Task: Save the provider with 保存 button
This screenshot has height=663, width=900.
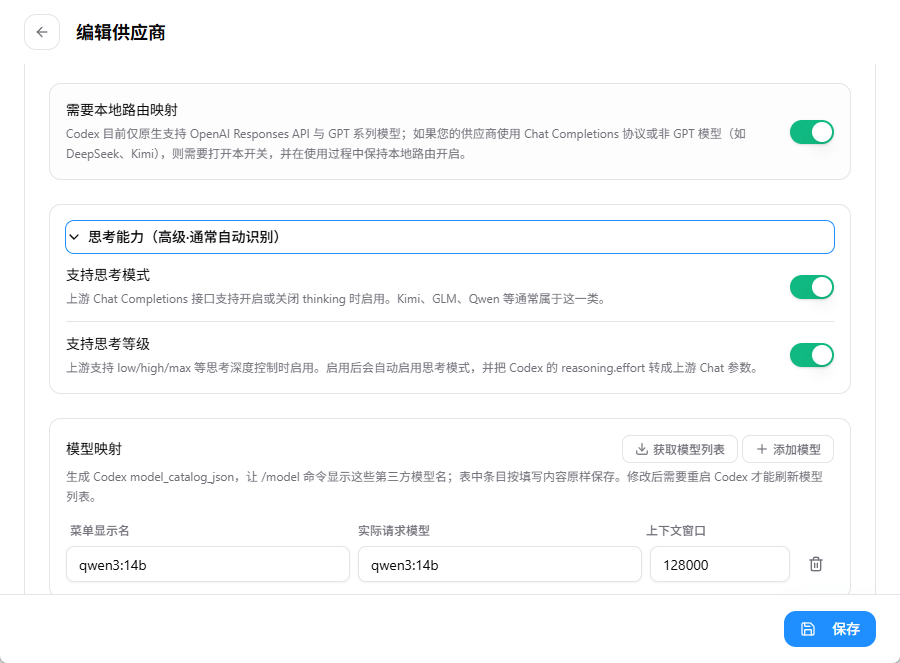Action: coord(829,629)
